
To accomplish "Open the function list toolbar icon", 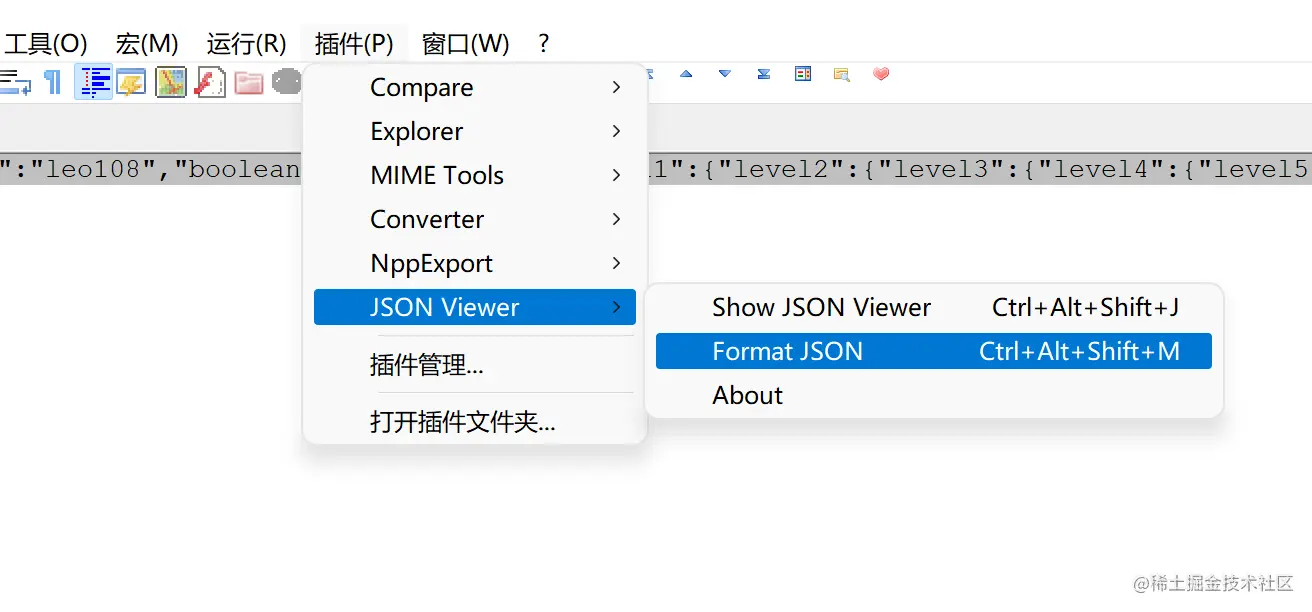I will pyautogui.click(x=210, y=82).
